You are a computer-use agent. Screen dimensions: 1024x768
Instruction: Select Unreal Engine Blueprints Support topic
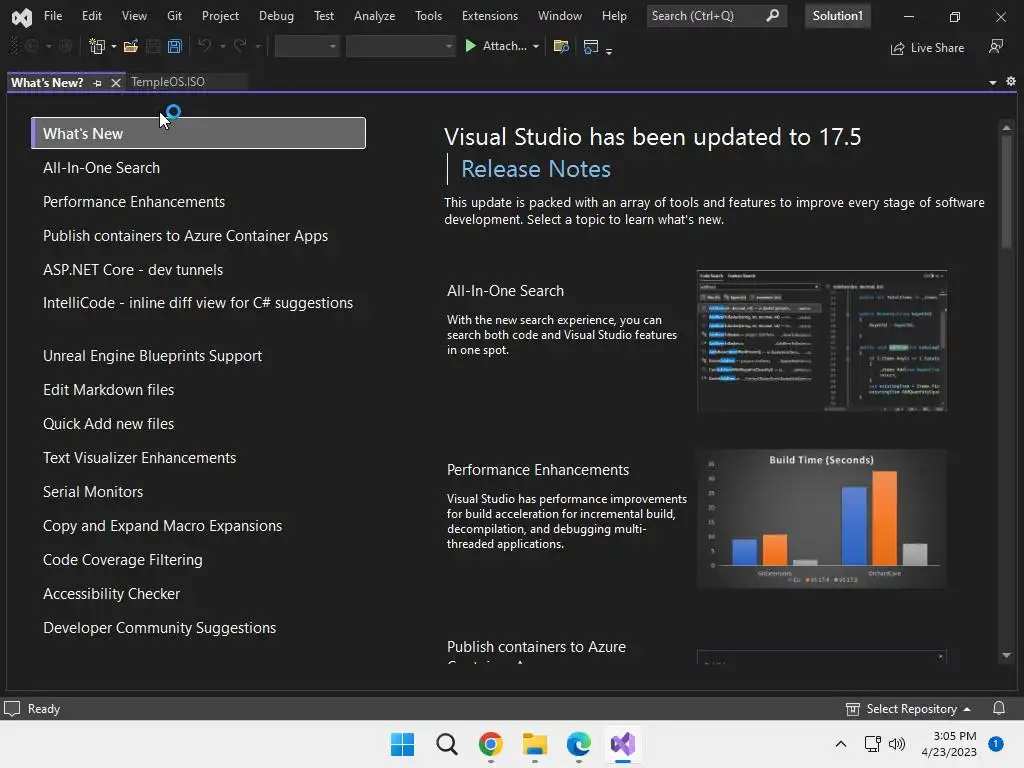pyautogui.click(x=152, y=356)
